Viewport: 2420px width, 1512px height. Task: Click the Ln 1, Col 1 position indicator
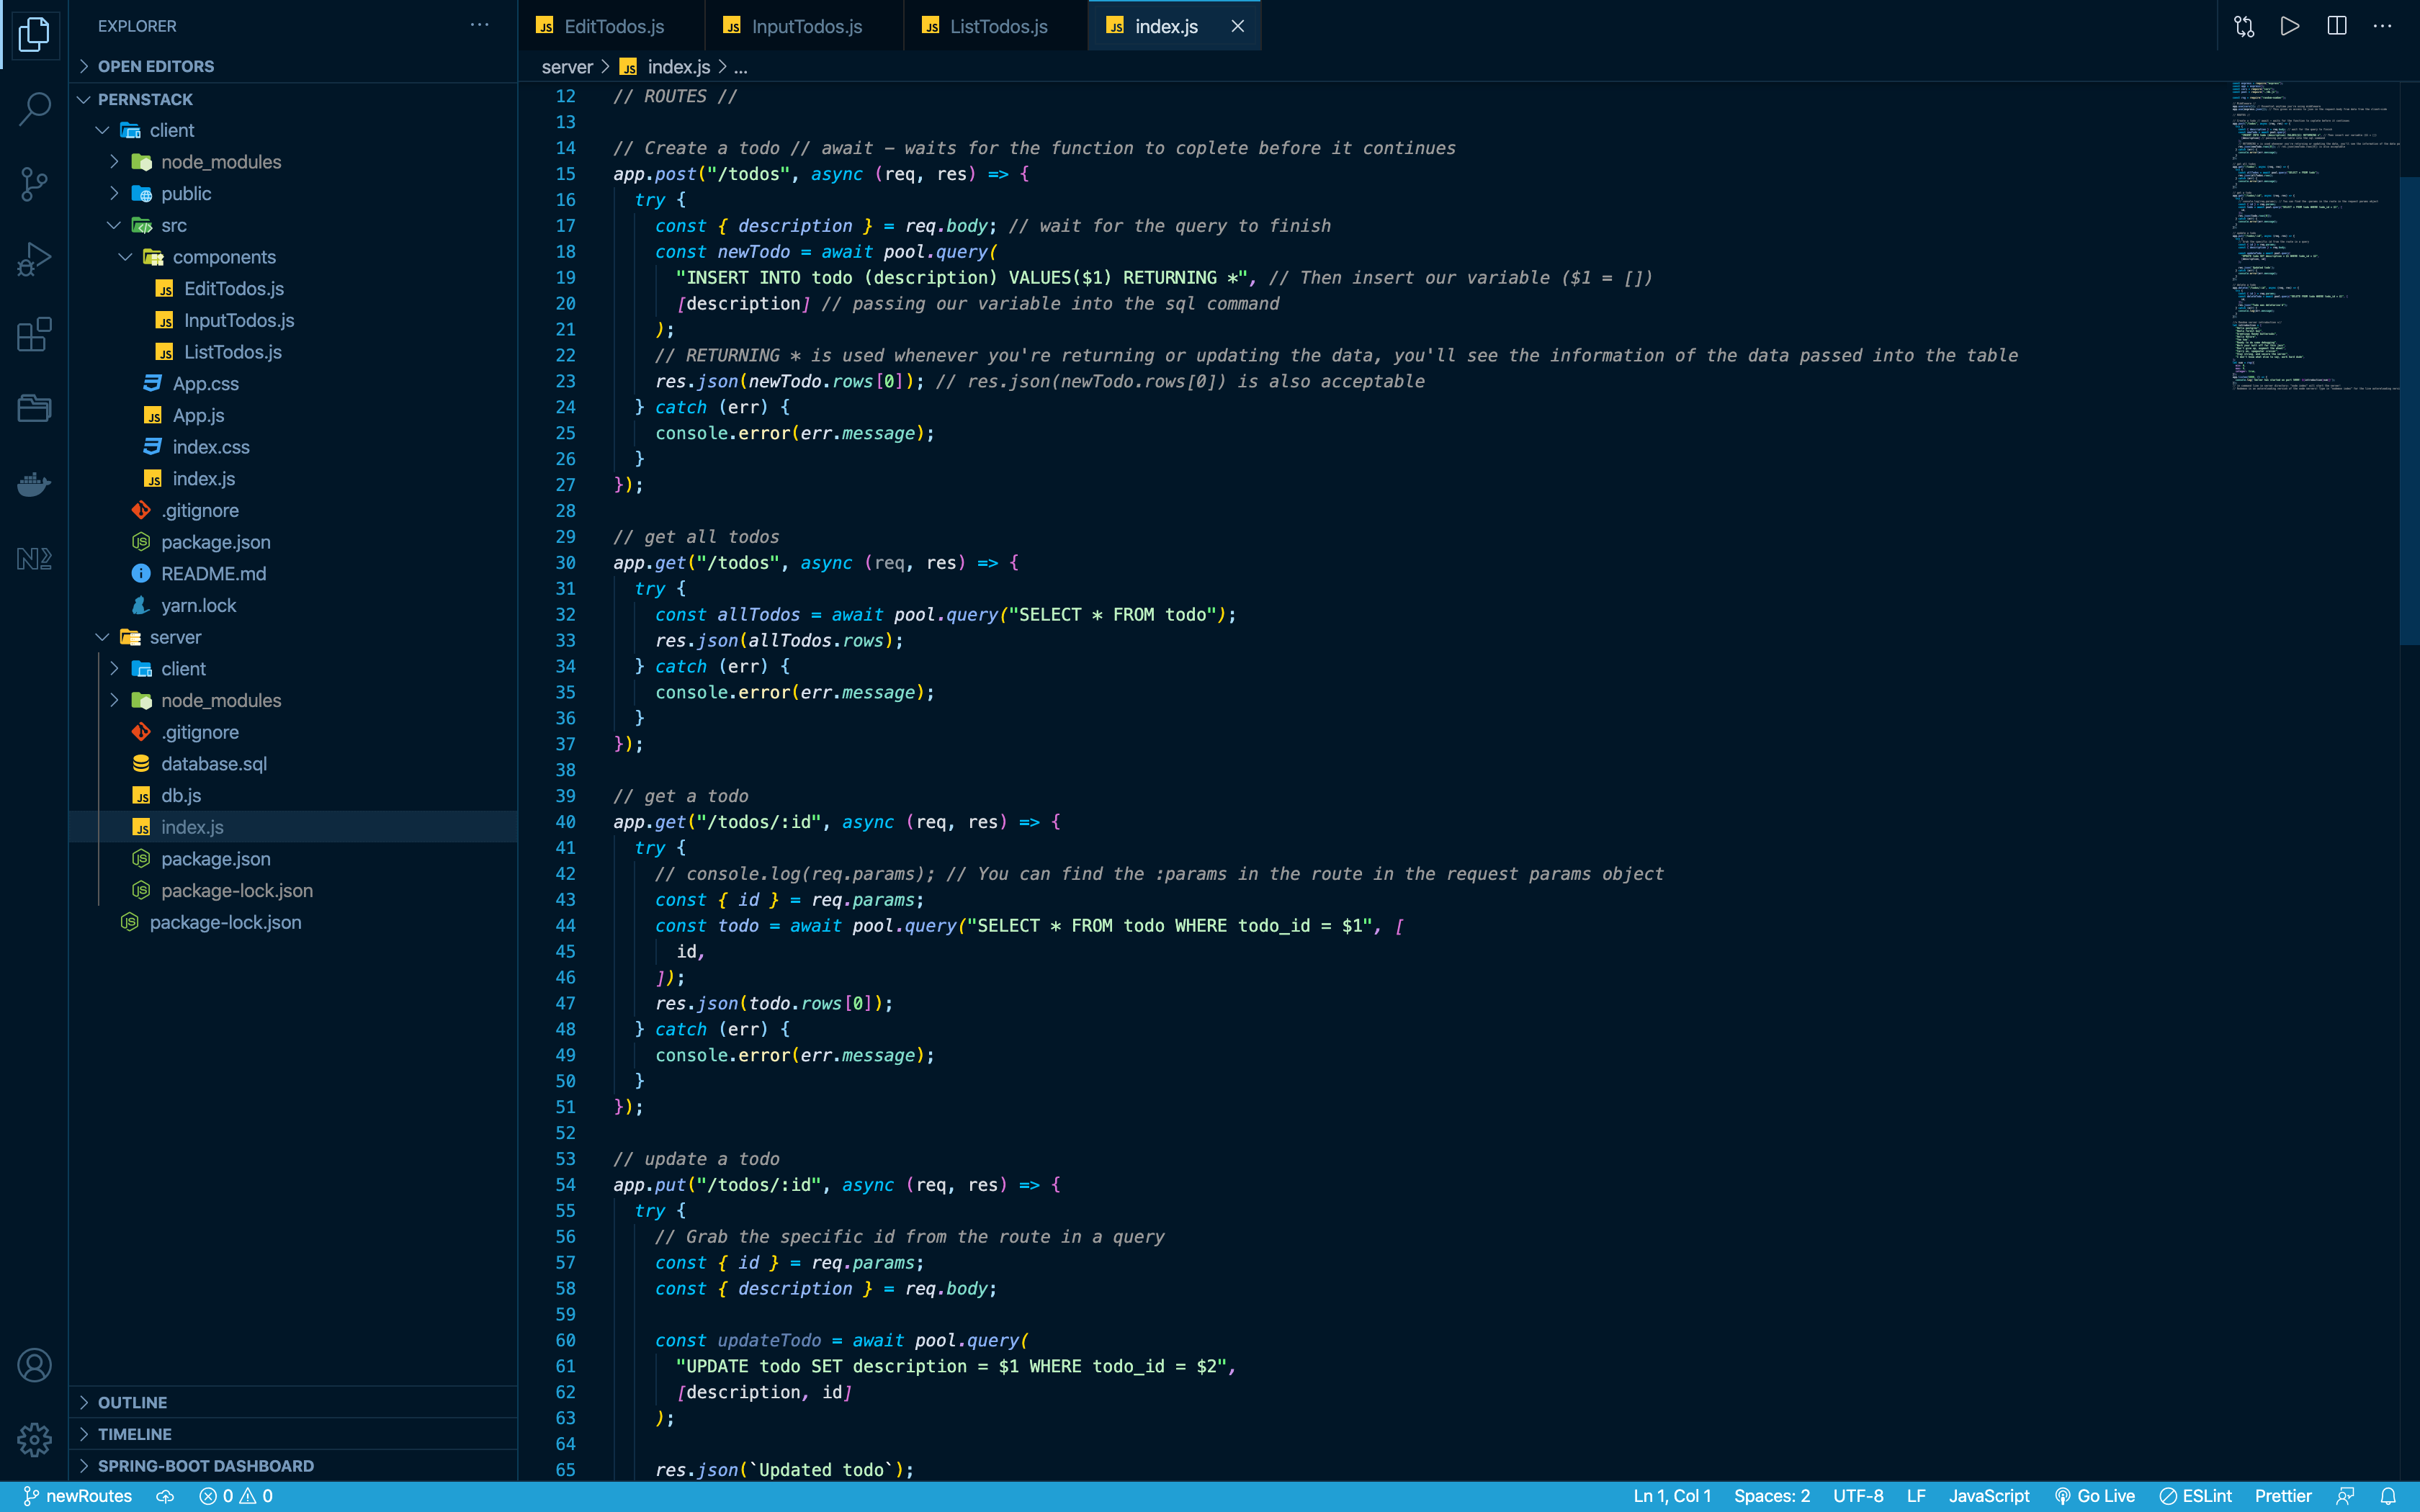[x=1672, y=1496]
